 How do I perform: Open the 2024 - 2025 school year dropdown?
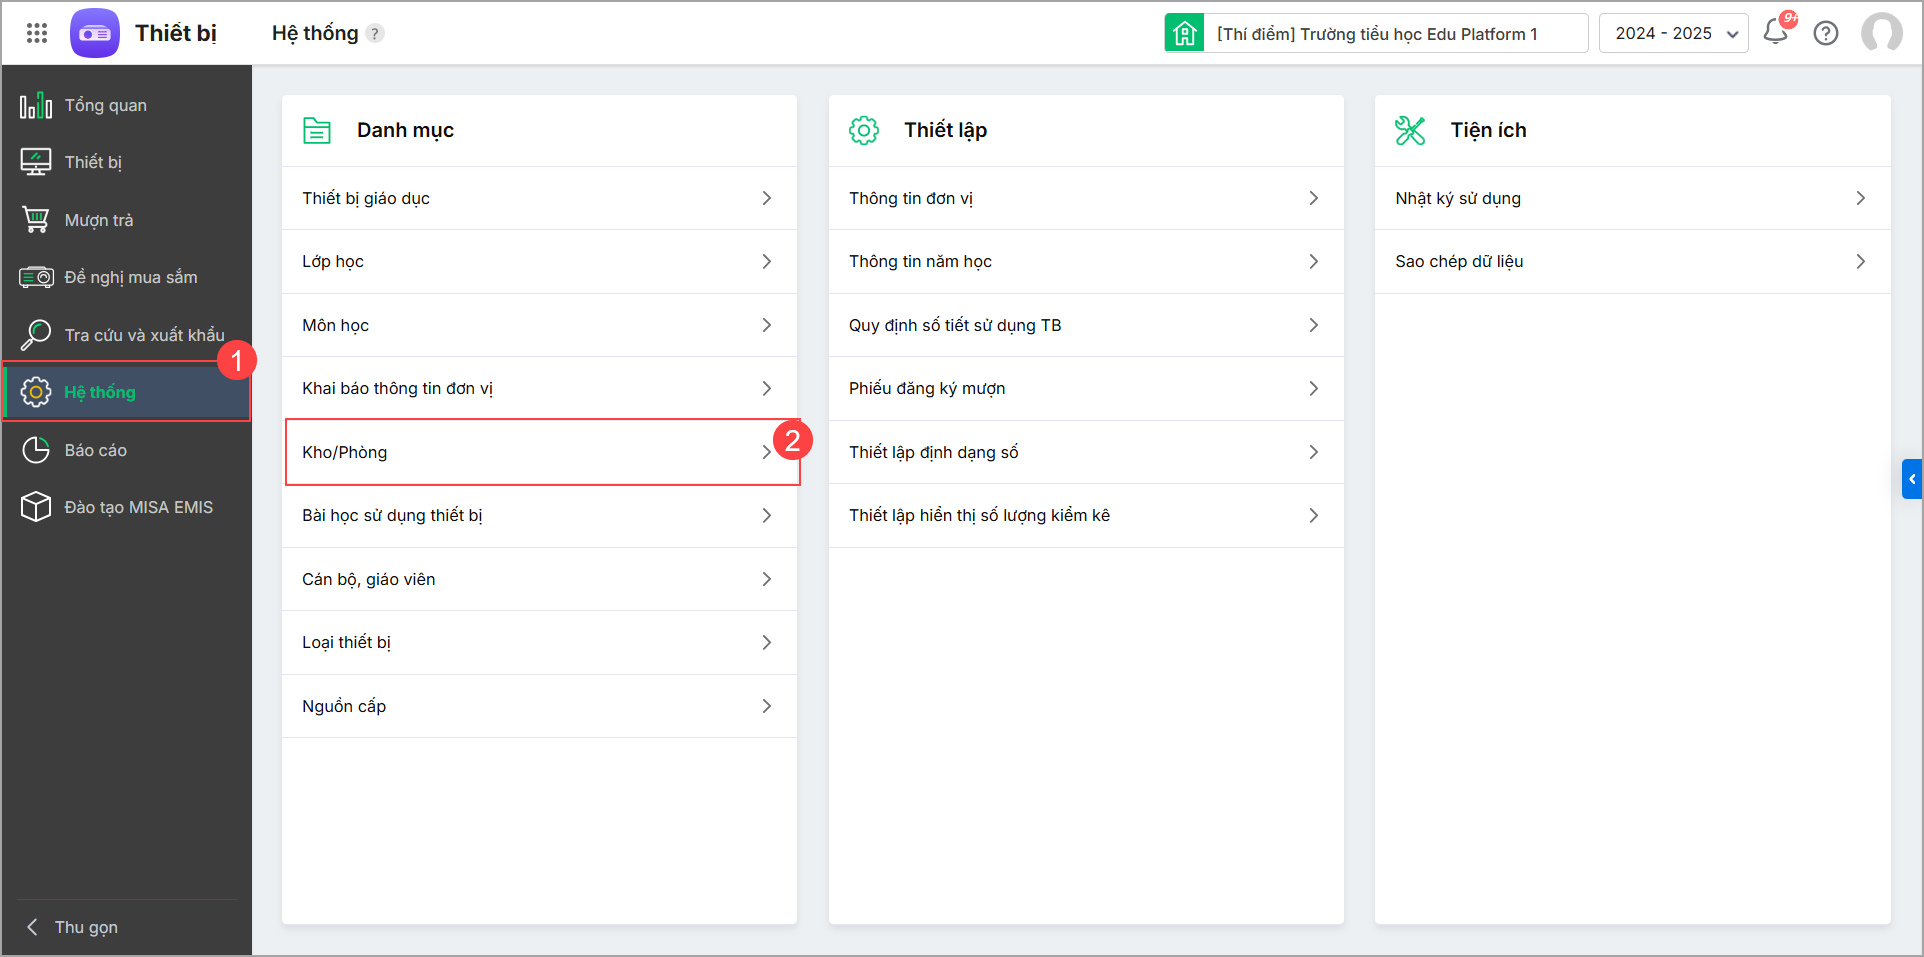coord(1674,33)
